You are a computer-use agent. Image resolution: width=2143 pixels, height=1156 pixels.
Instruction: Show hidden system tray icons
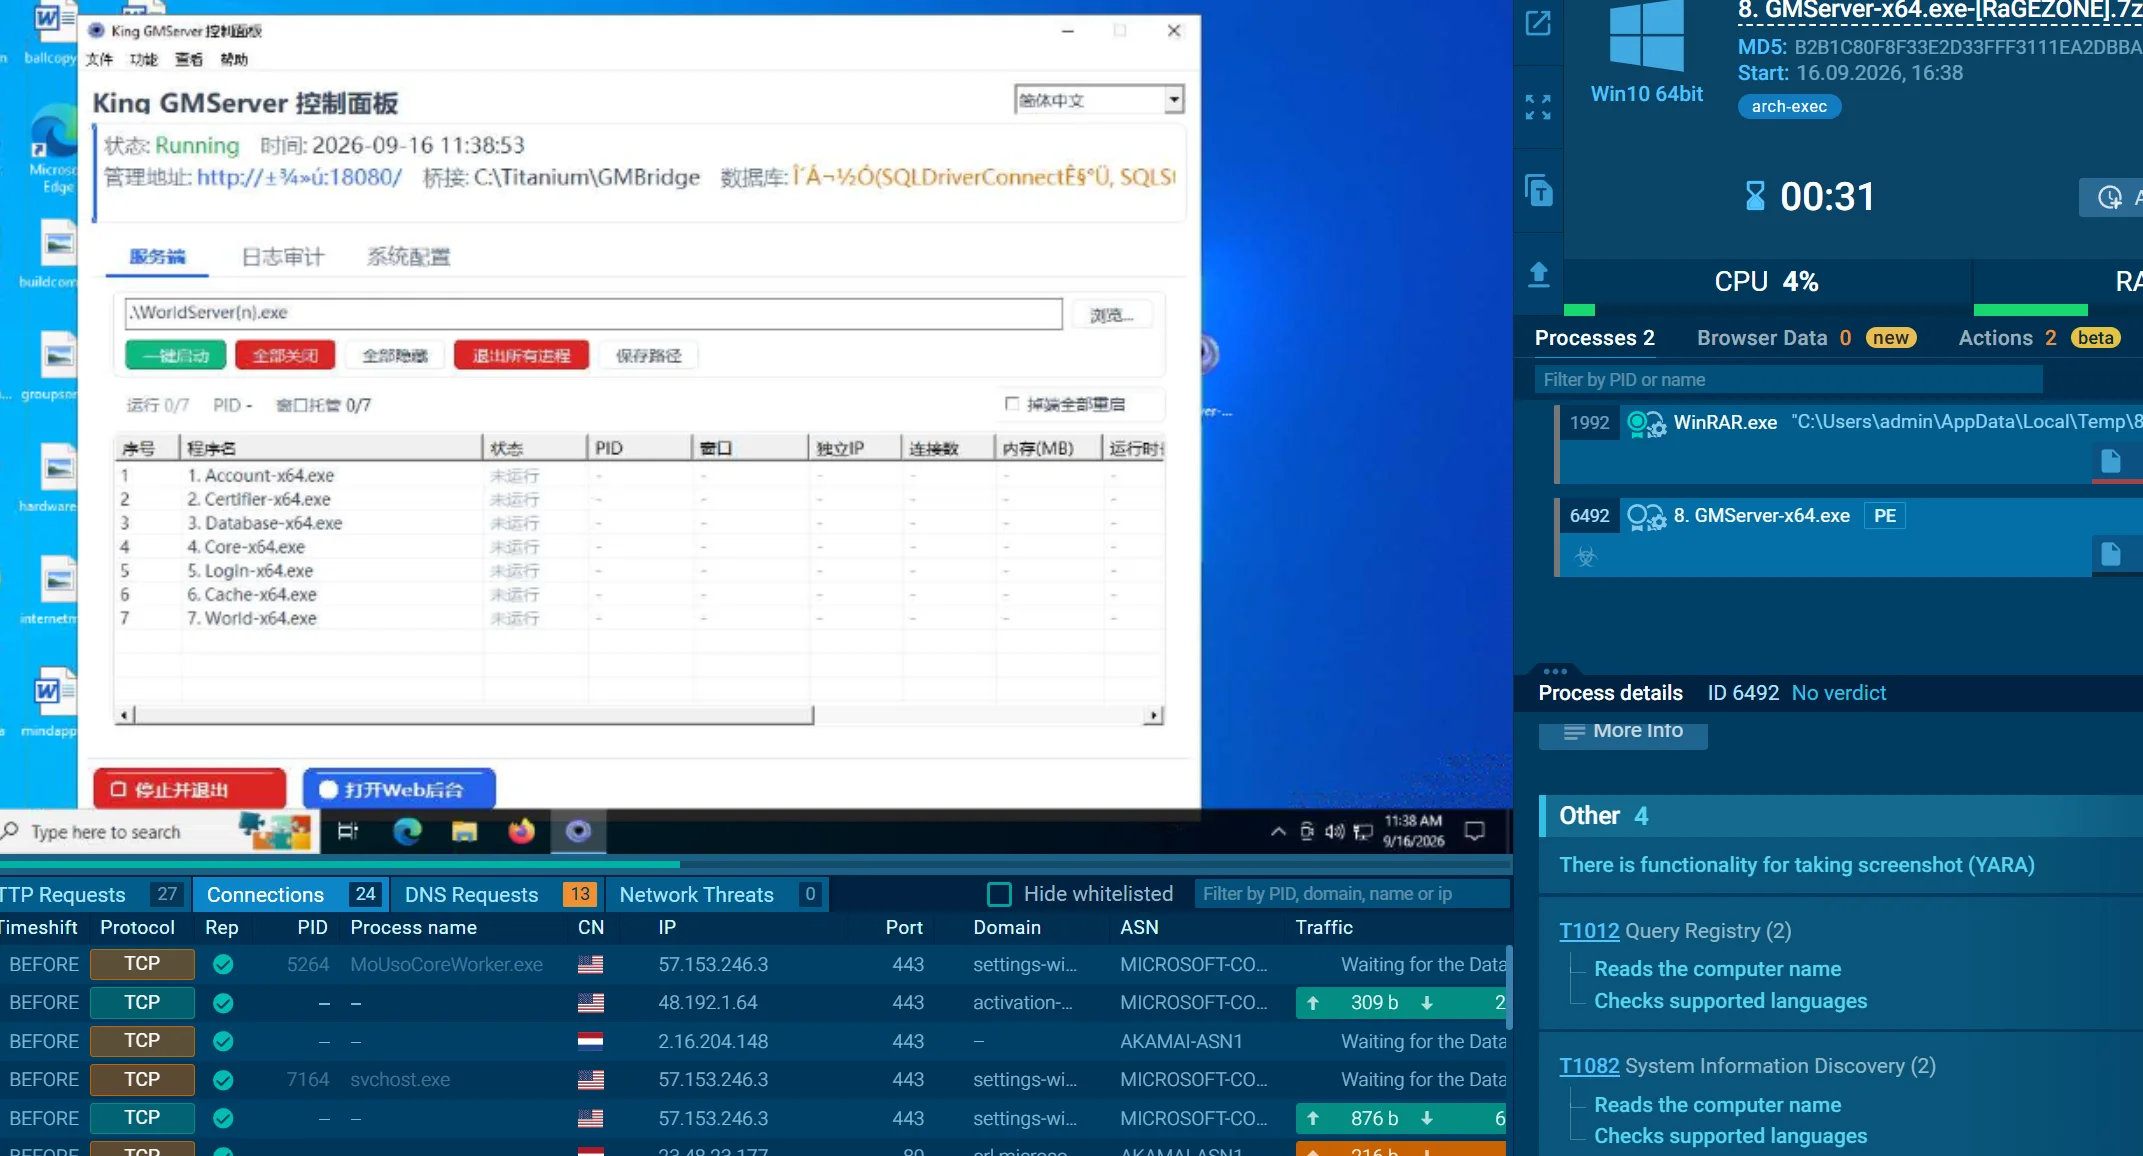tap(1277, 832)
